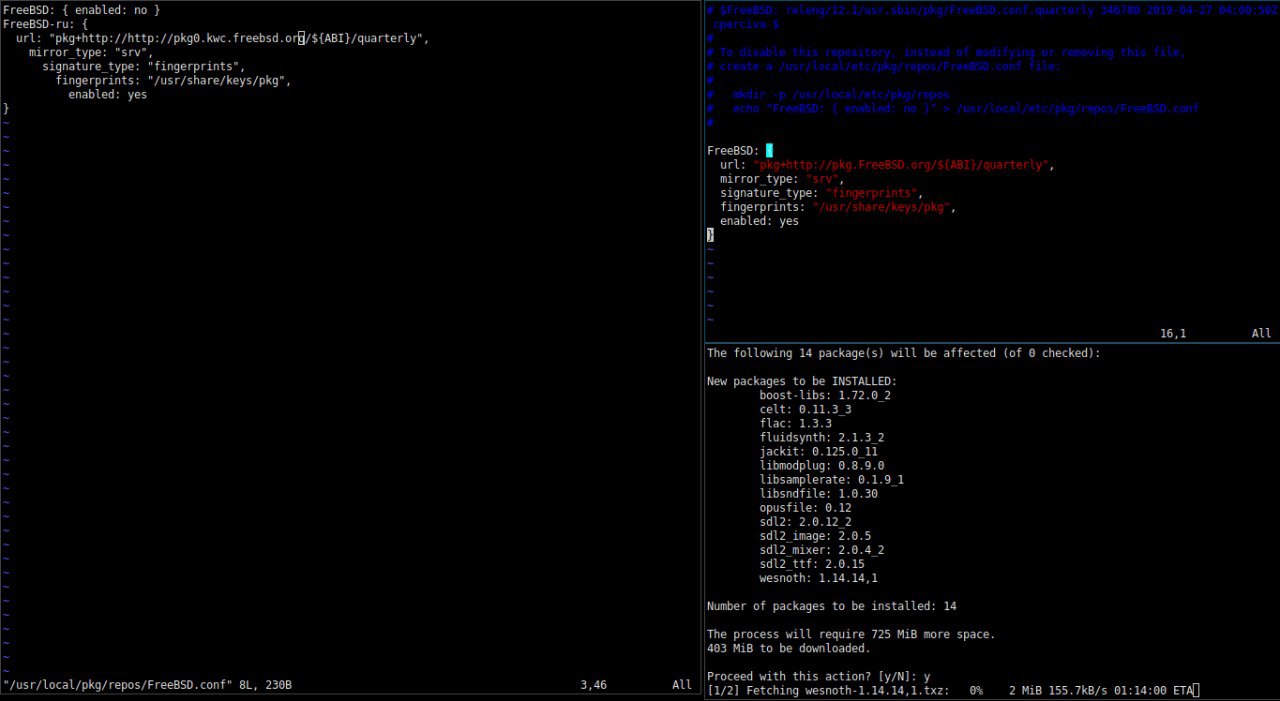Click the 'To disable this repository' comment line
The width and height of the screenshot is (1280, 701).
tap(945, 52)
